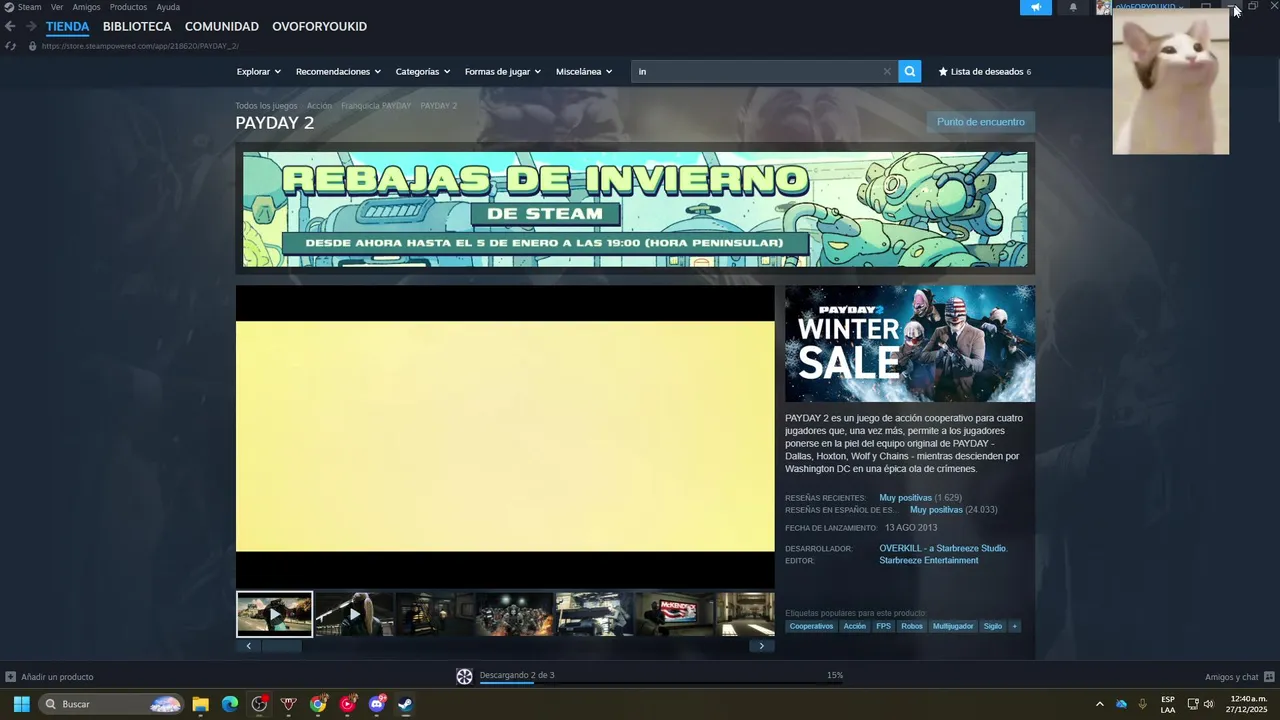Click the PAYDAY 2 Winter Sale image

910,344
